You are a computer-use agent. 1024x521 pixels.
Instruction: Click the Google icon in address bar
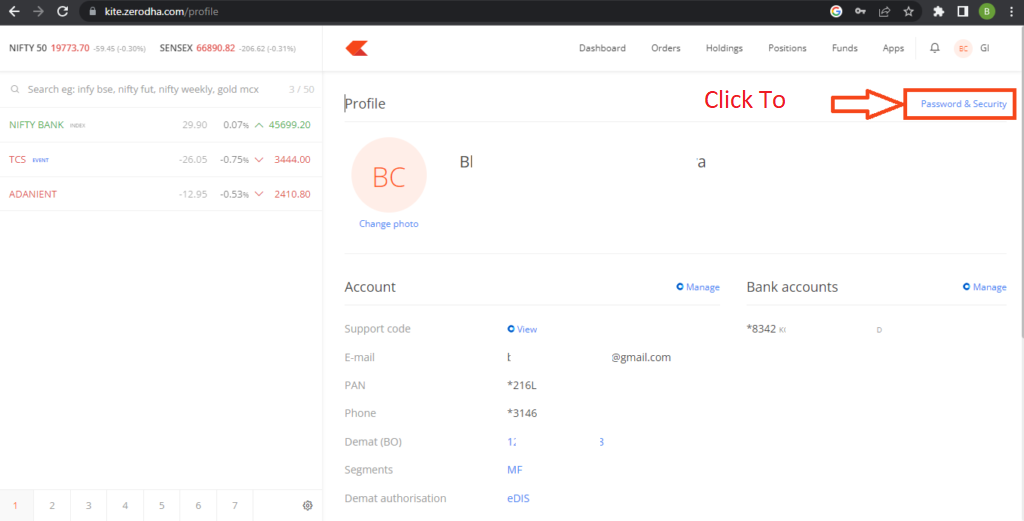click(x=836, y=11)
